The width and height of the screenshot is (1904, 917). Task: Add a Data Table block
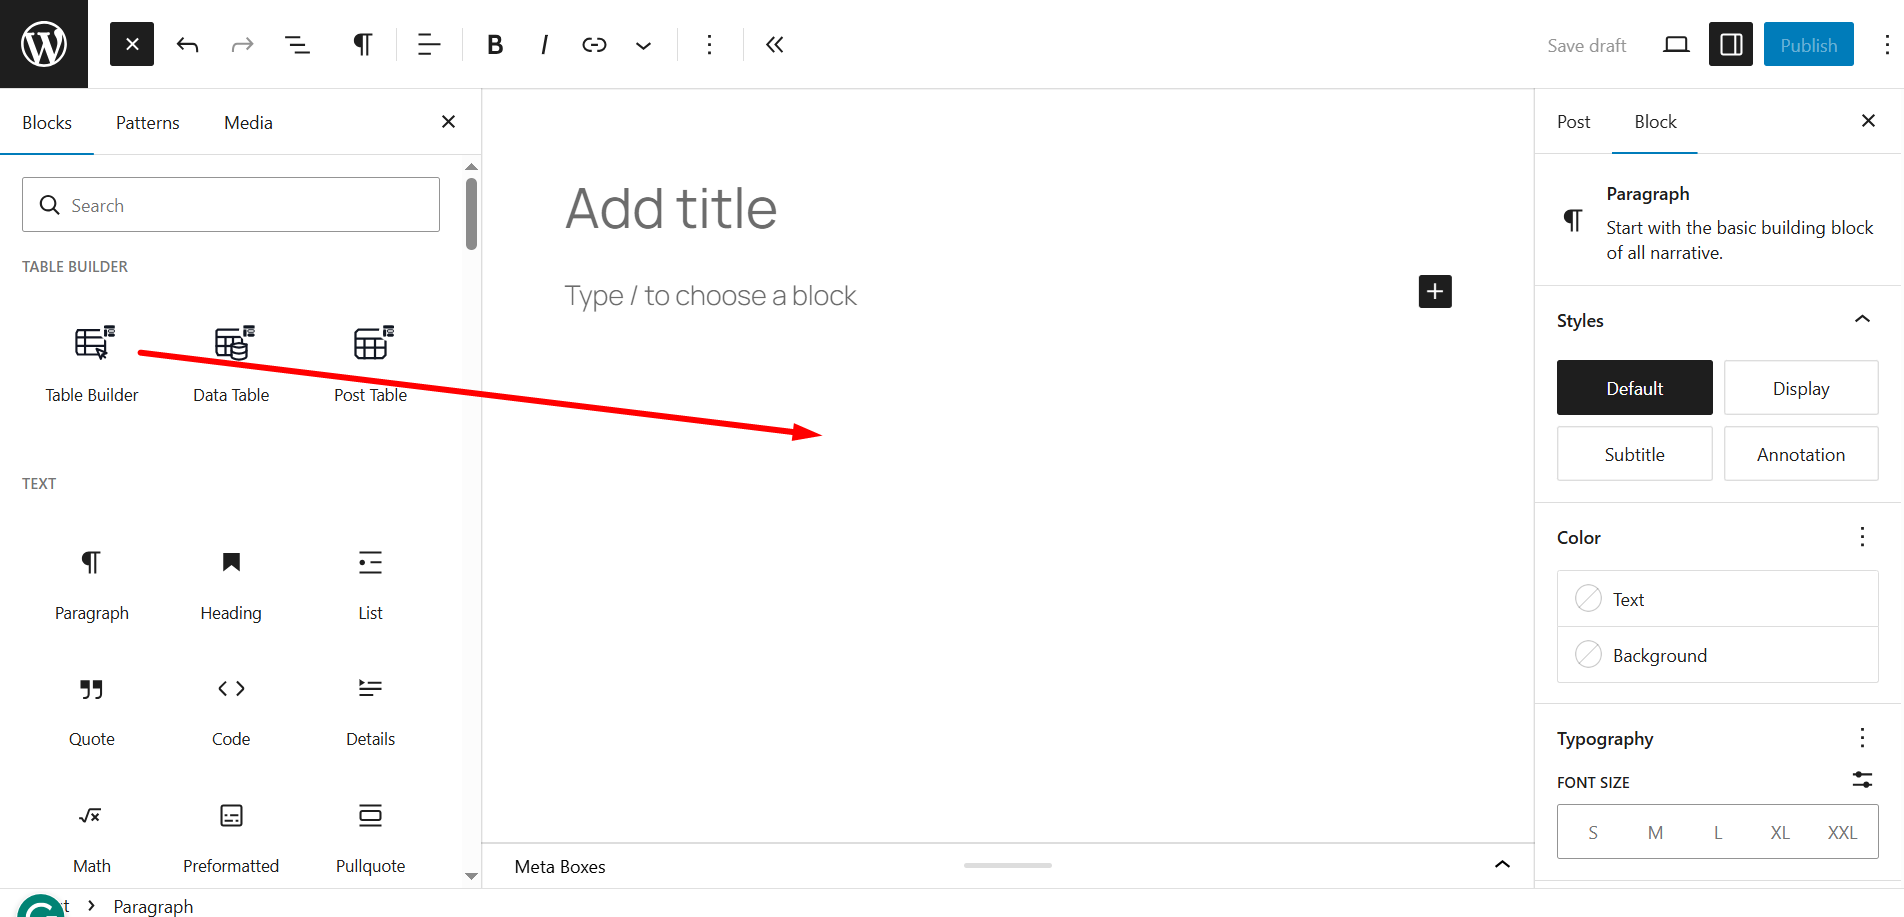pos(231,362)
